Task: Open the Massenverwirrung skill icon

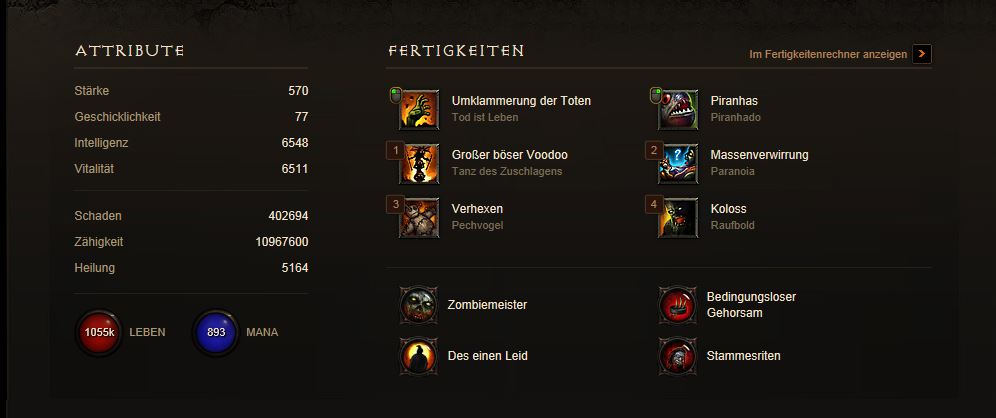Action: pos(678,164)
